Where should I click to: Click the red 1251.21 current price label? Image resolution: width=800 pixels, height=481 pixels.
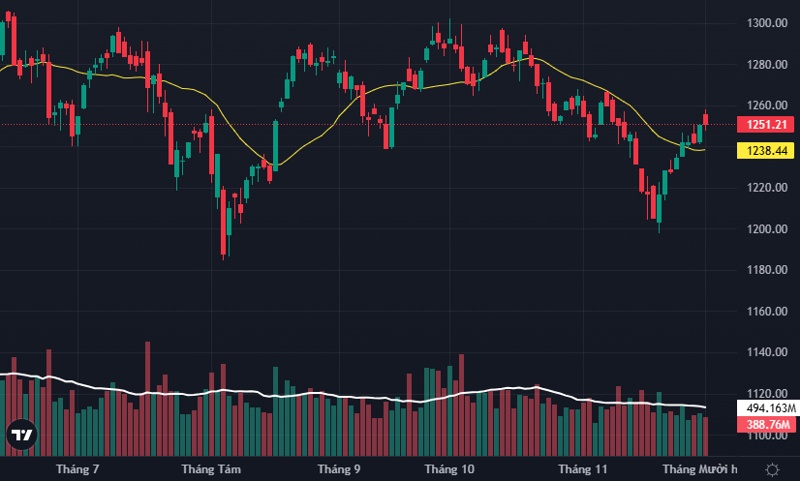point(762,125)
